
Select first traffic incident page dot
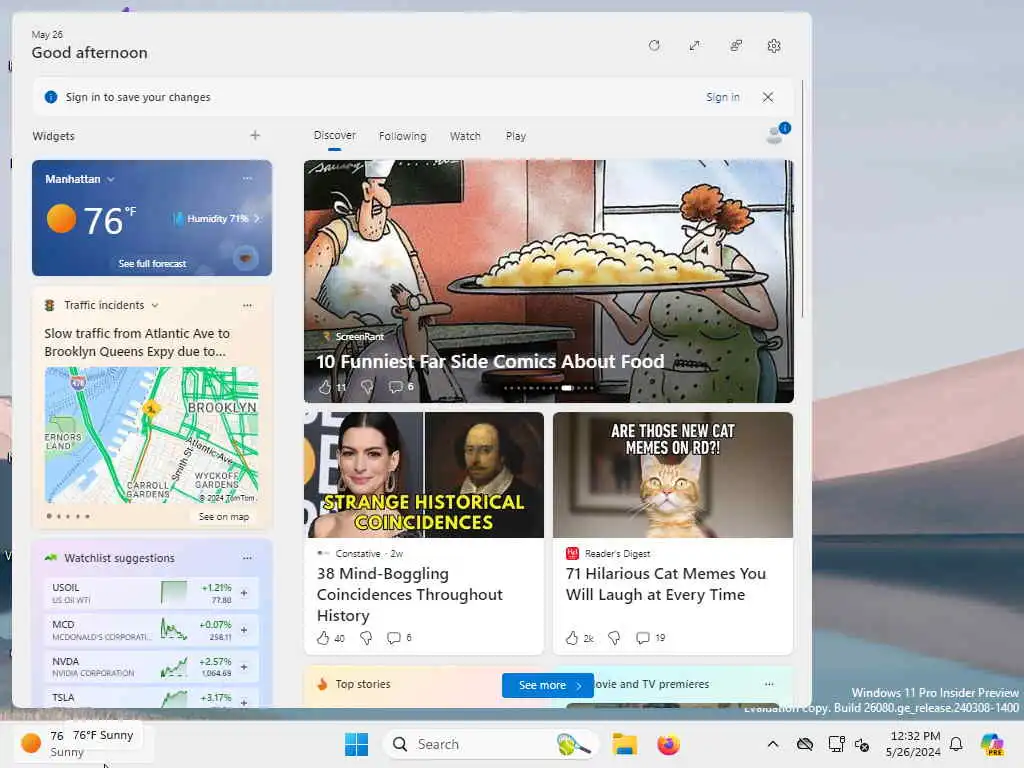click(49, 516)
